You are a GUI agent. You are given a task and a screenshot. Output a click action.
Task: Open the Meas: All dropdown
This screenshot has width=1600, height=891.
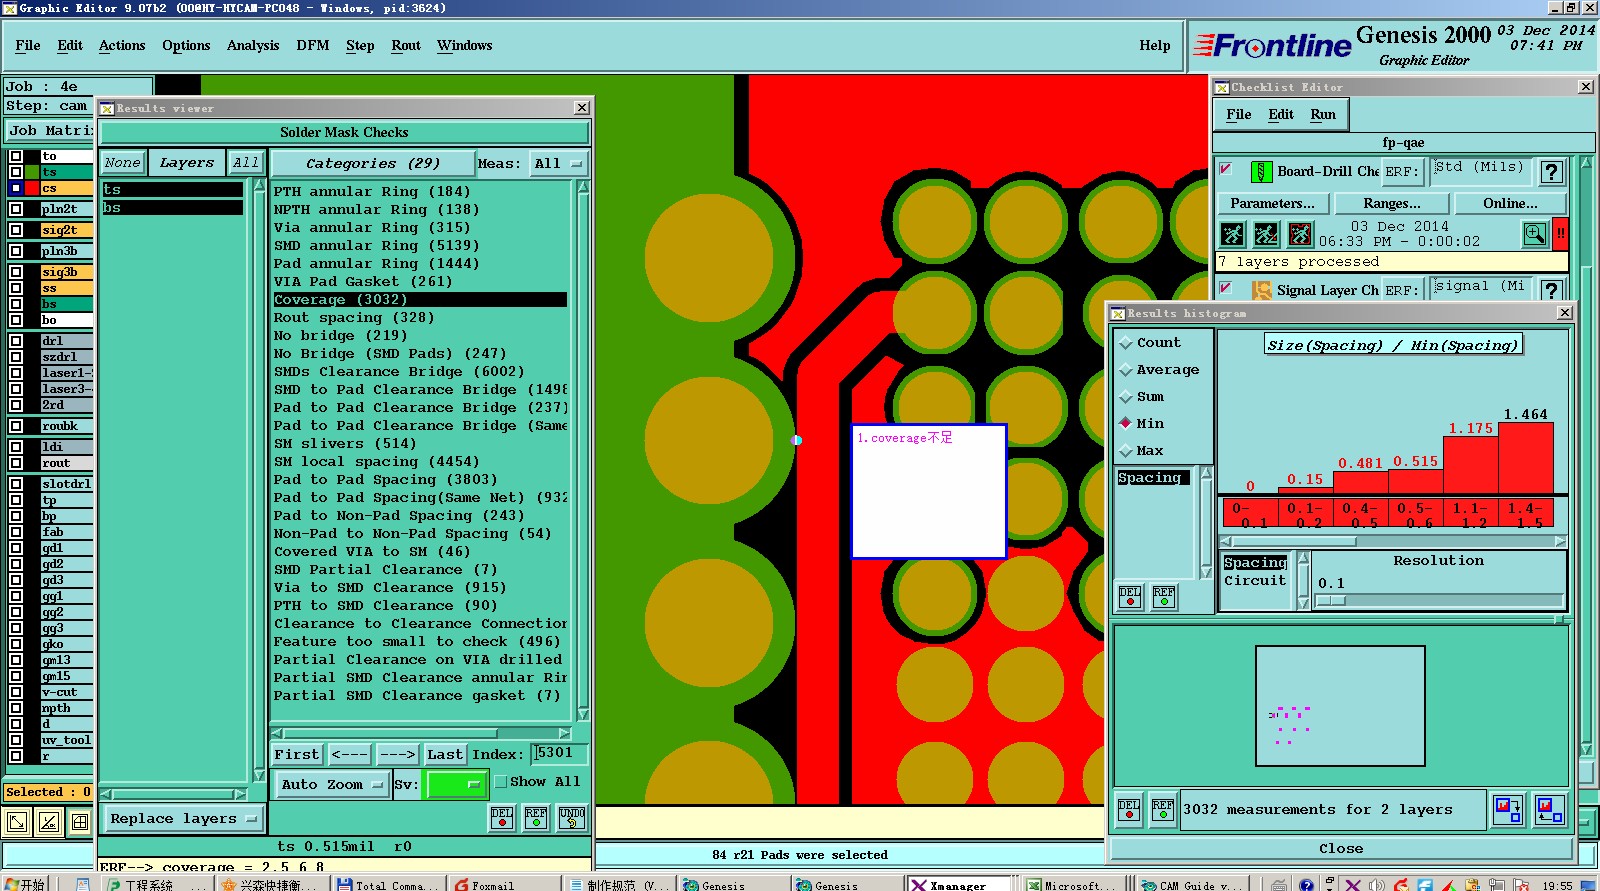[557, 164]
